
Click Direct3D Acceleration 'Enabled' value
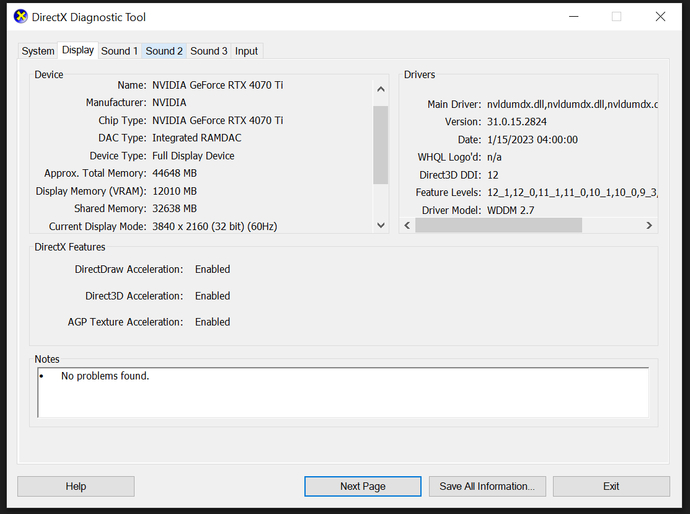click(213, 296)
